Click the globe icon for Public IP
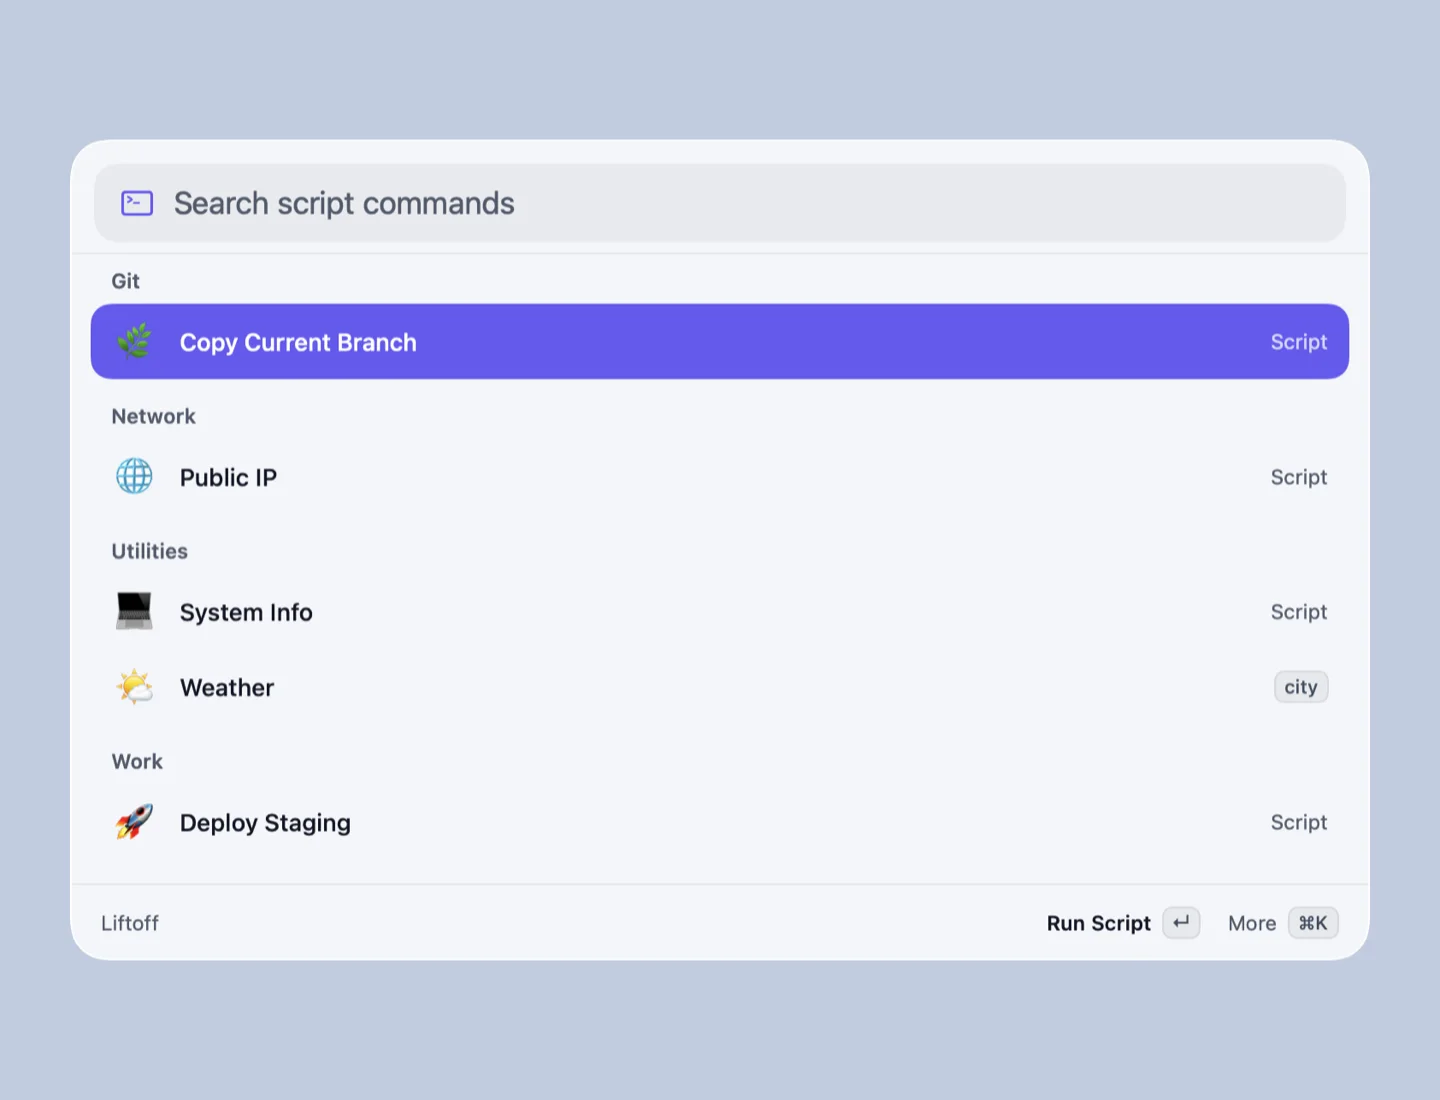Image resolution: width=1440 pixels, height=1100 pixels. pyautogui.click(x=134, y=477)
